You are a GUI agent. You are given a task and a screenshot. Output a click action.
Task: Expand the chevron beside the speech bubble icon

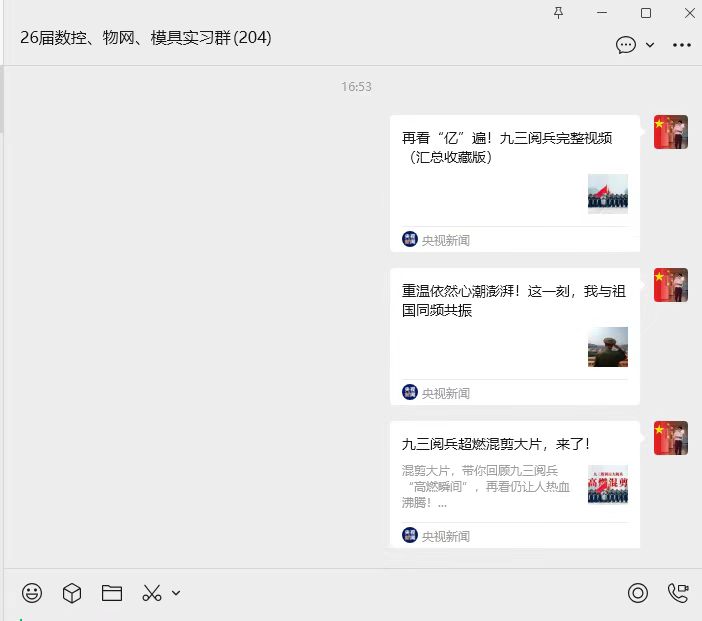tap(650, 45)
